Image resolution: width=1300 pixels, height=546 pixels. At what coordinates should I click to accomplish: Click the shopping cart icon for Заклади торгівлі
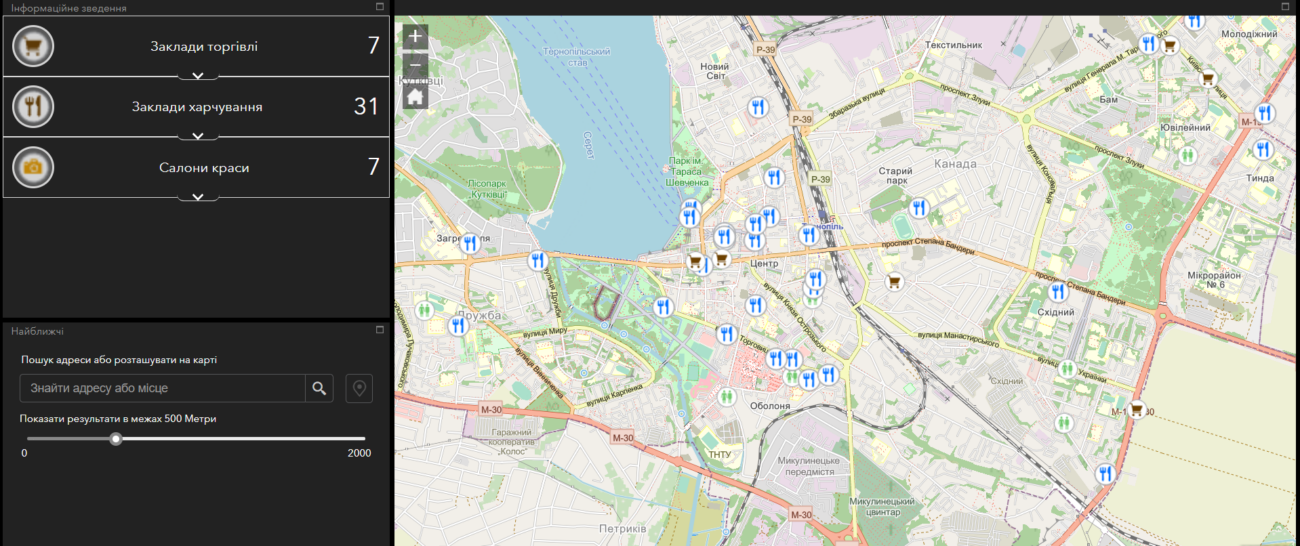point(33,46)
